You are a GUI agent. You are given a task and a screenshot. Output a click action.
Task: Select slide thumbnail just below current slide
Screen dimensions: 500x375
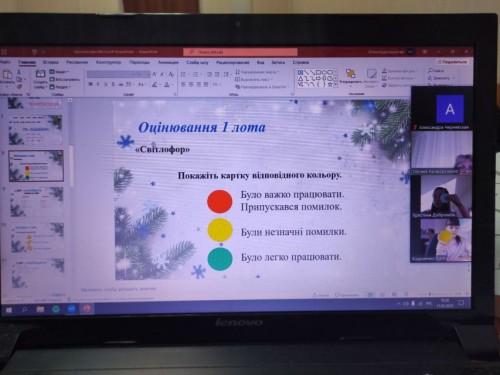[x=36, y=202]
